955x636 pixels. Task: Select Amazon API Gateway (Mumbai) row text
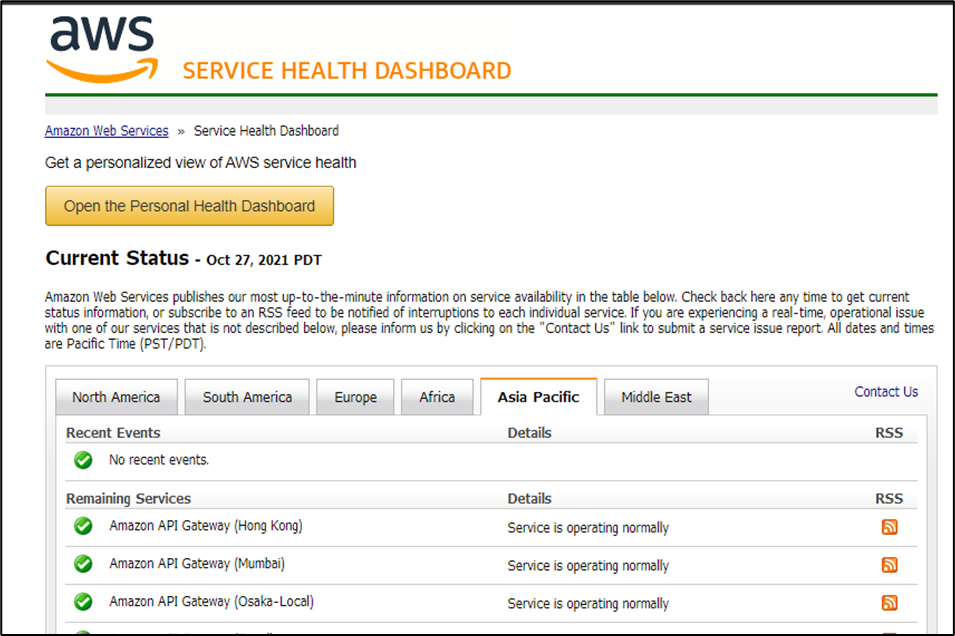[x=197, y=564]
